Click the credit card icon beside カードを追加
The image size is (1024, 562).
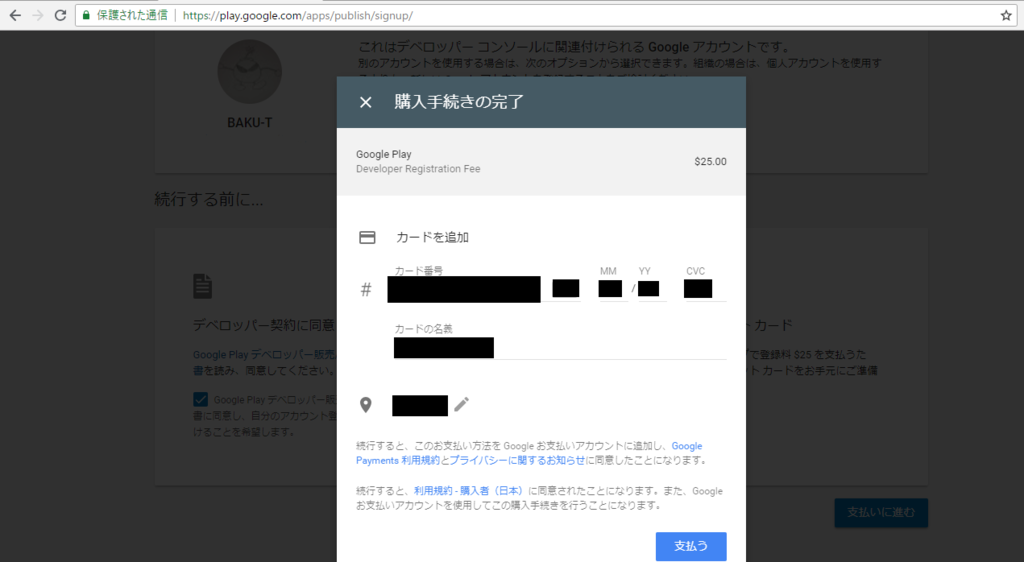367,238
